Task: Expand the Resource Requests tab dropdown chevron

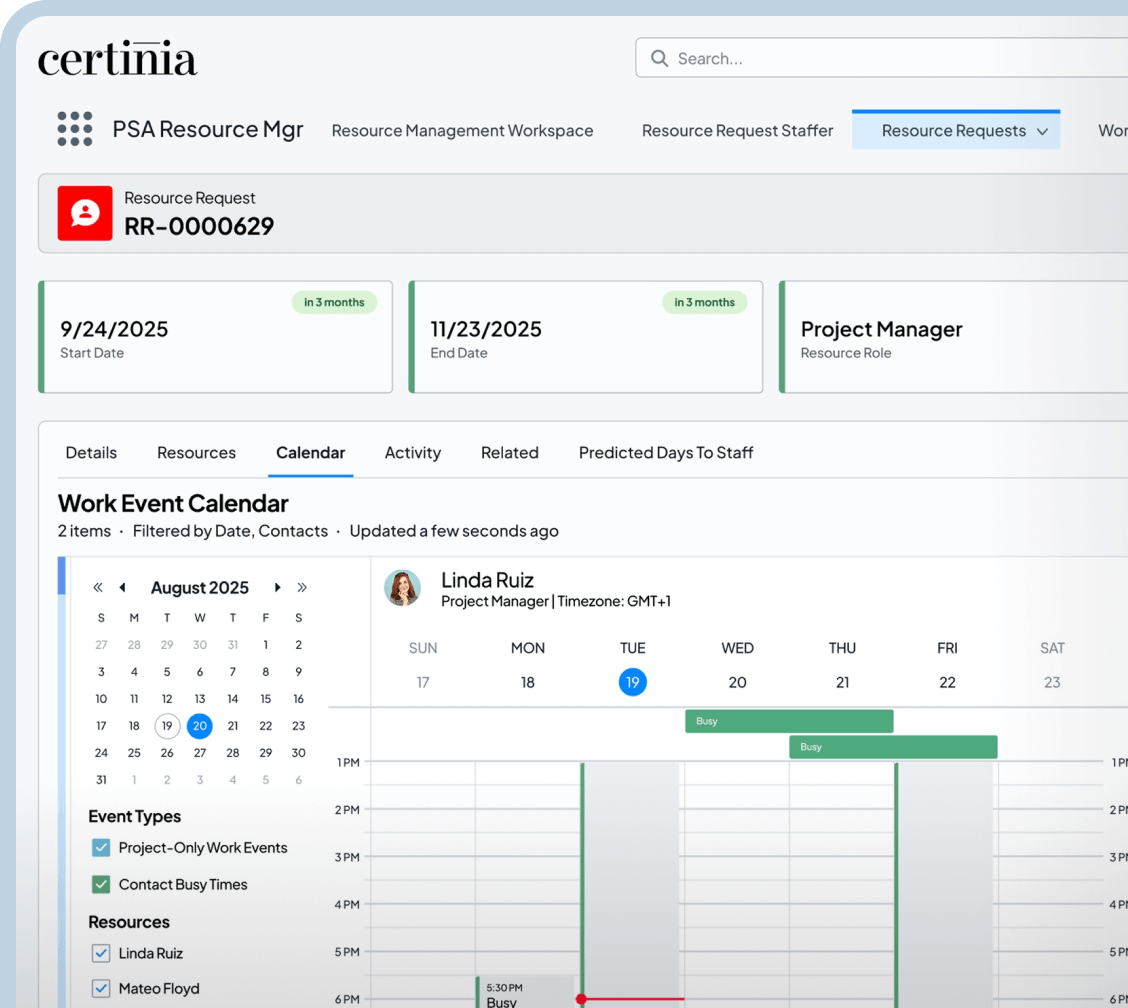Action: [1042, 131]
